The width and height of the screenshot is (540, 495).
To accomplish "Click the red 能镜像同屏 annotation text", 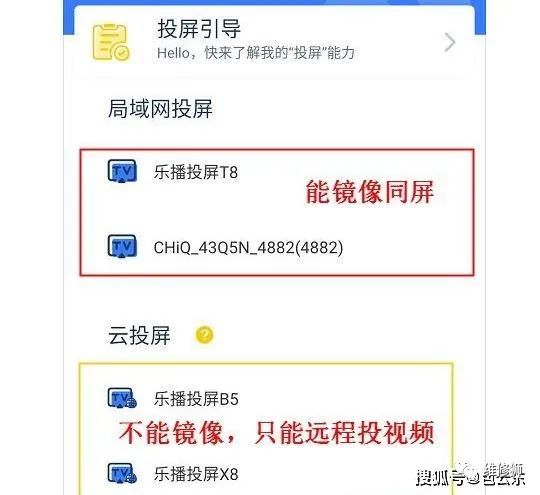I will [x=370, y=192].
